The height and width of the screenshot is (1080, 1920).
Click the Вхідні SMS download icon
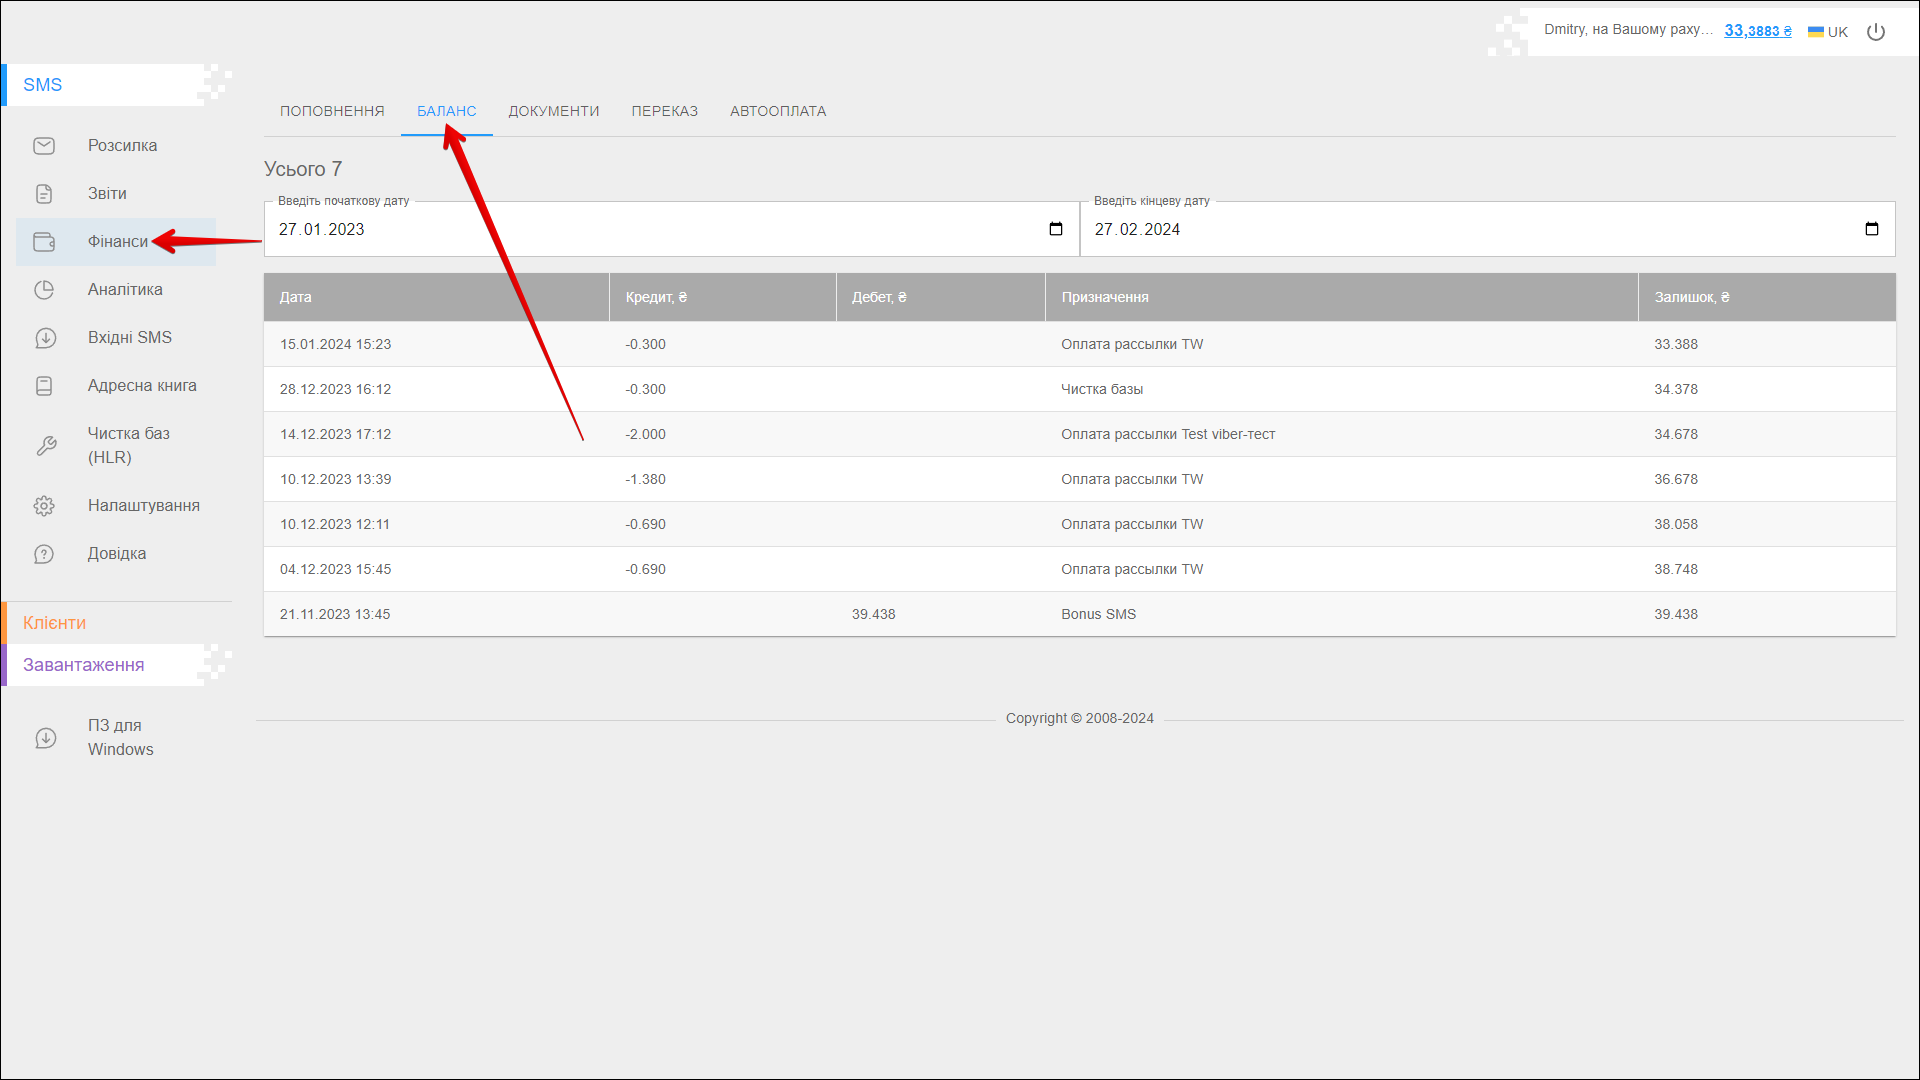[x=45, y=338]
